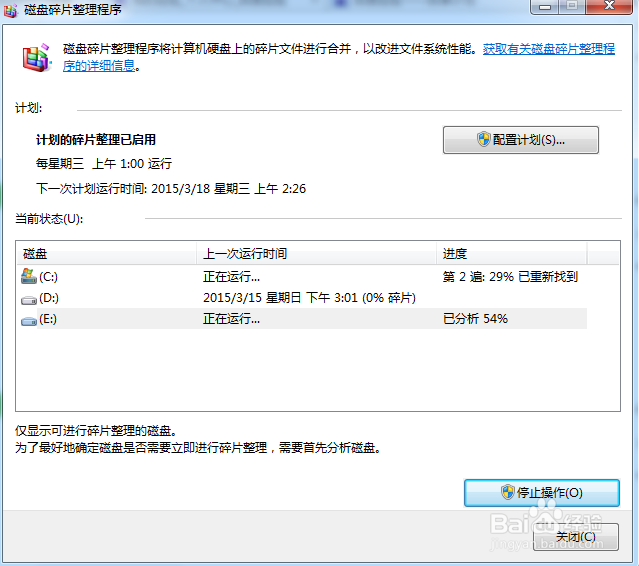Image resolution: width=639 pixels, height=566 pixels.
Task: Close dialog using 关闭(C) button
Action: click(x=576, y=537)
